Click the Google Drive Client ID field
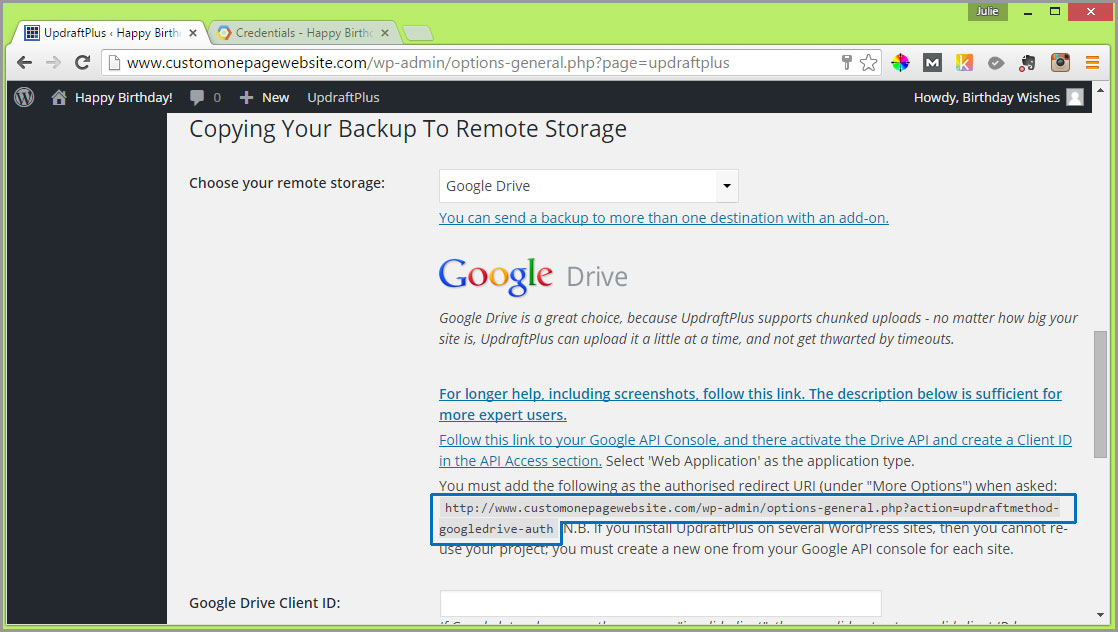Image resolution: width=1118 pixels, height=632 pixels. [x=661, y=603]
